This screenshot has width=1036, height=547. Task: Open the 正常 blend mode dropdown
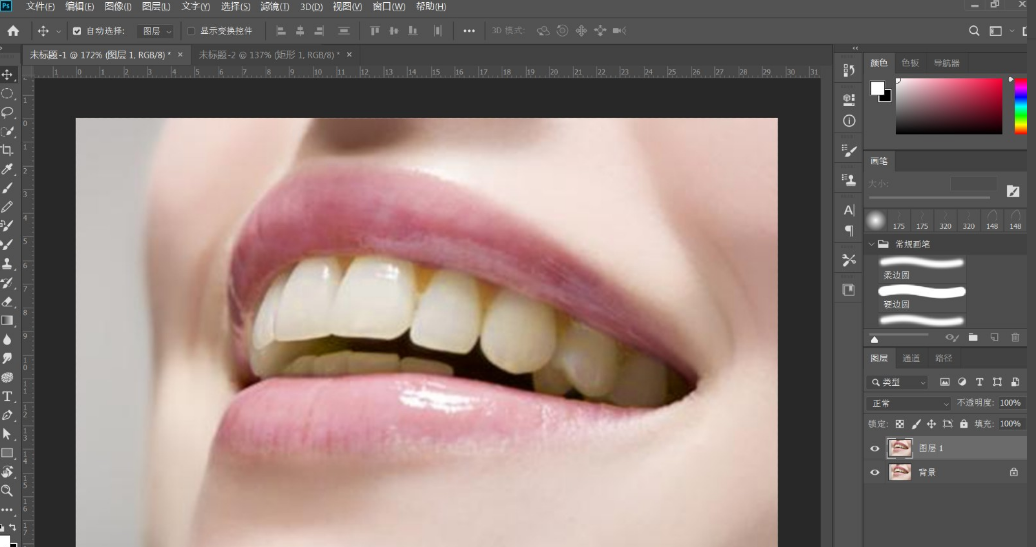(908, 403)
